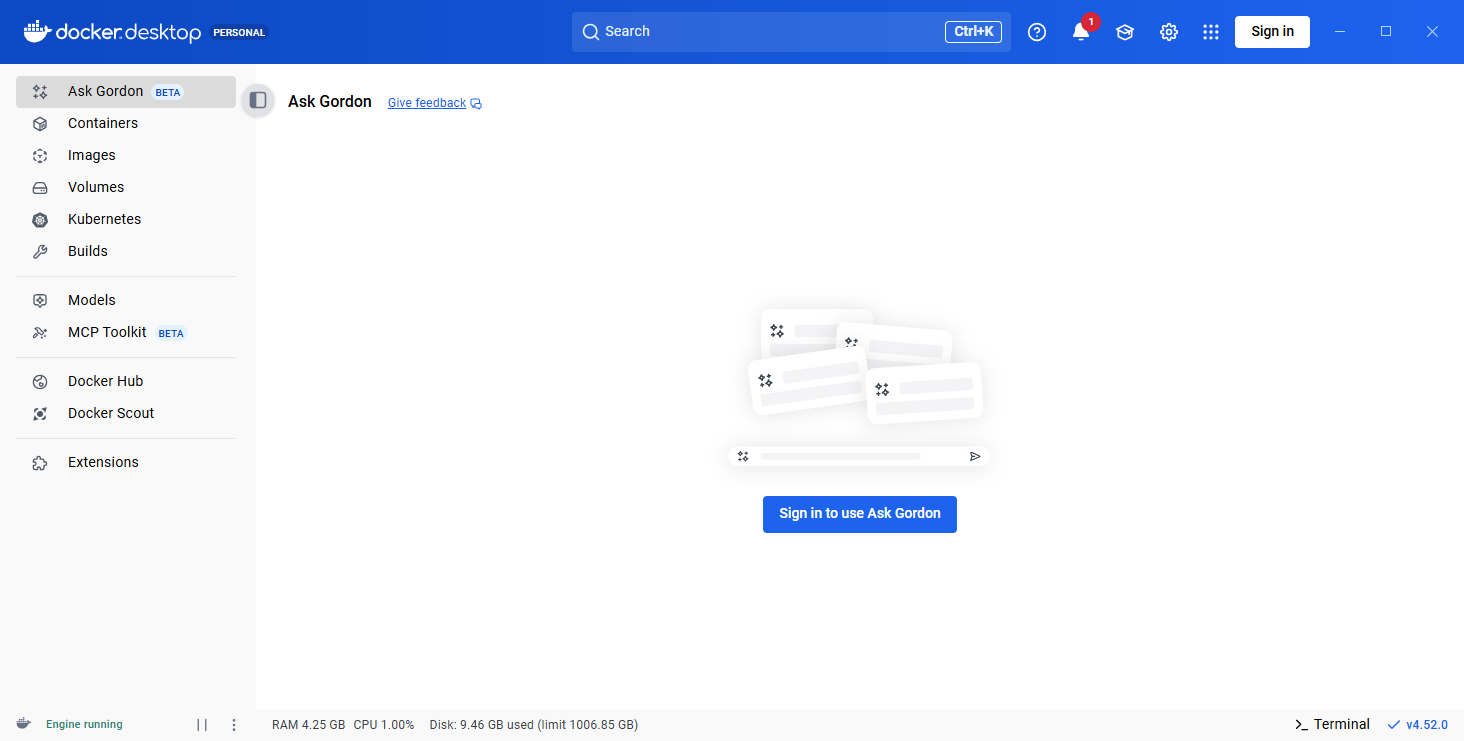Click the Terminal prompt icon
Image resolution: width=1464 pixels, height=741 pixels.
click(x=1301, y=725)
